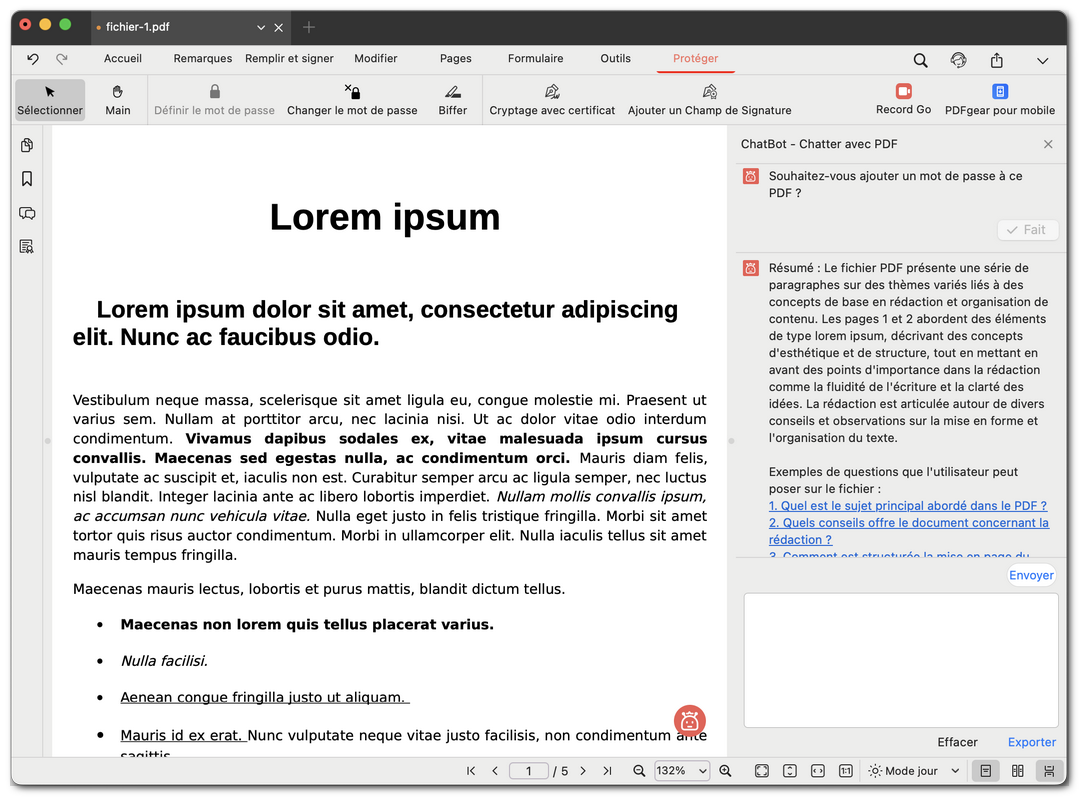1080x797 pixels.
Task: Click the Envoyer button in the ChatBot panel
Action: (x=1031, y=575)
